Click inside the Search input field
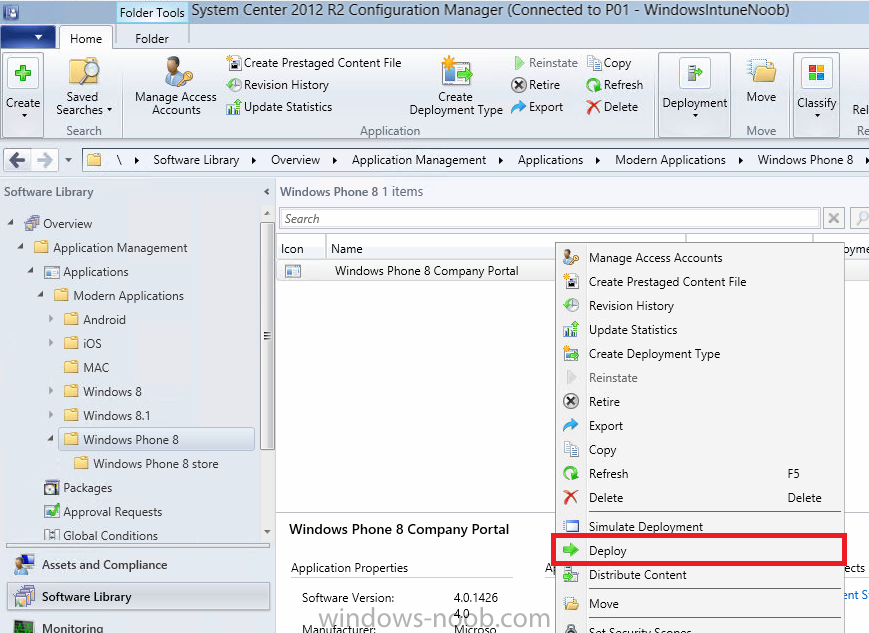The width and height of the screenshot is (869, 633). pyautogui.click(x=549, y=218)
